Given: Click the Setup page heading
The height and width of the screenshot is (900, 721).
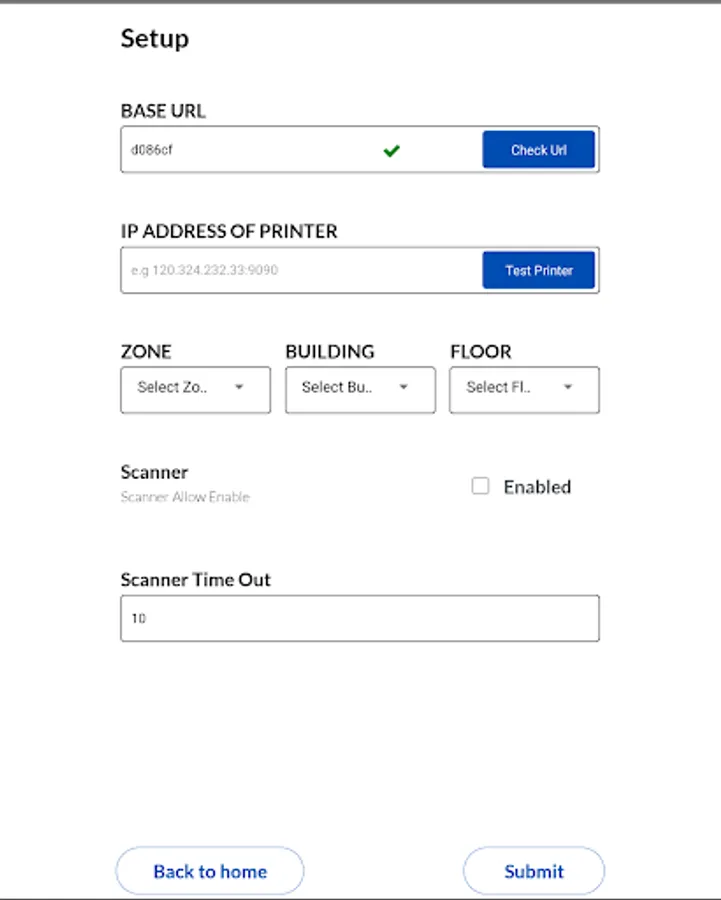Looking at the screenshot, I should point(155,39).
